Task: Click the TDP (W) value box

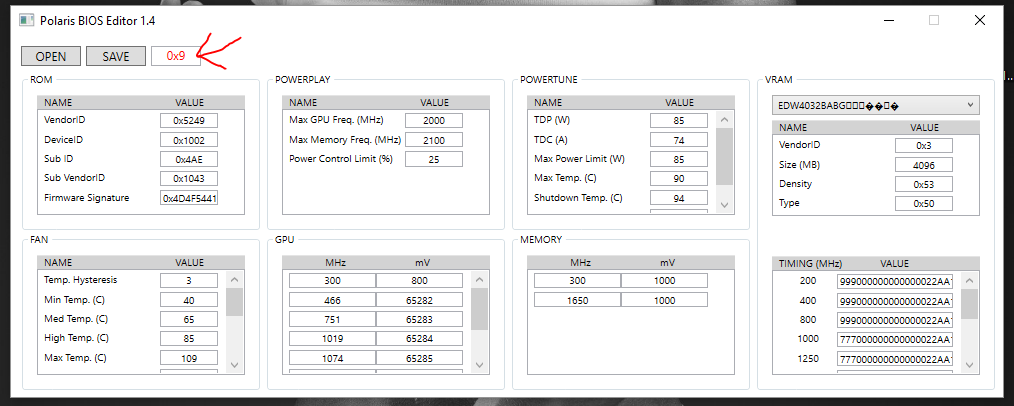Action: 679,121
